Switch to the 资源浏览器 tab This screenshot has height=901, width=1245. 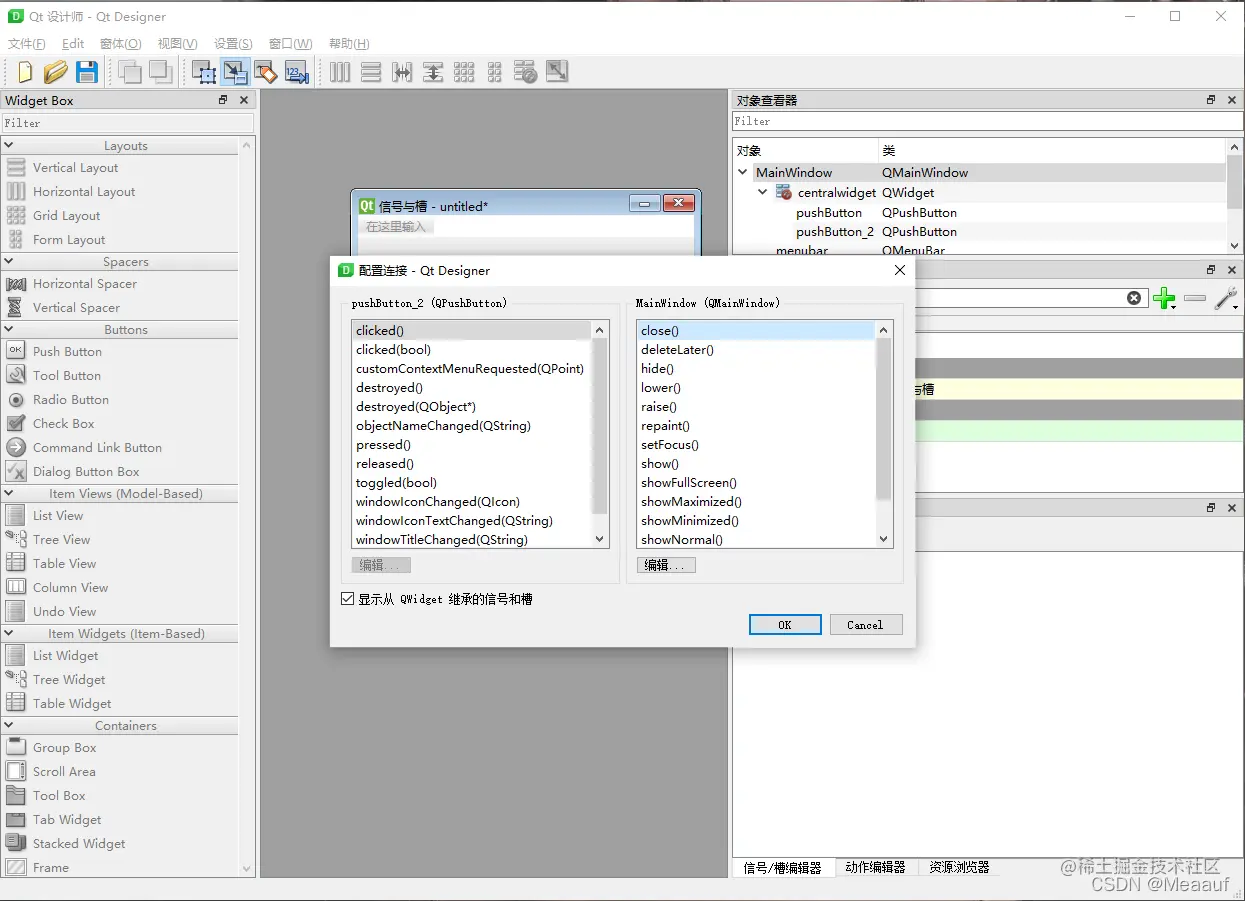959,868
